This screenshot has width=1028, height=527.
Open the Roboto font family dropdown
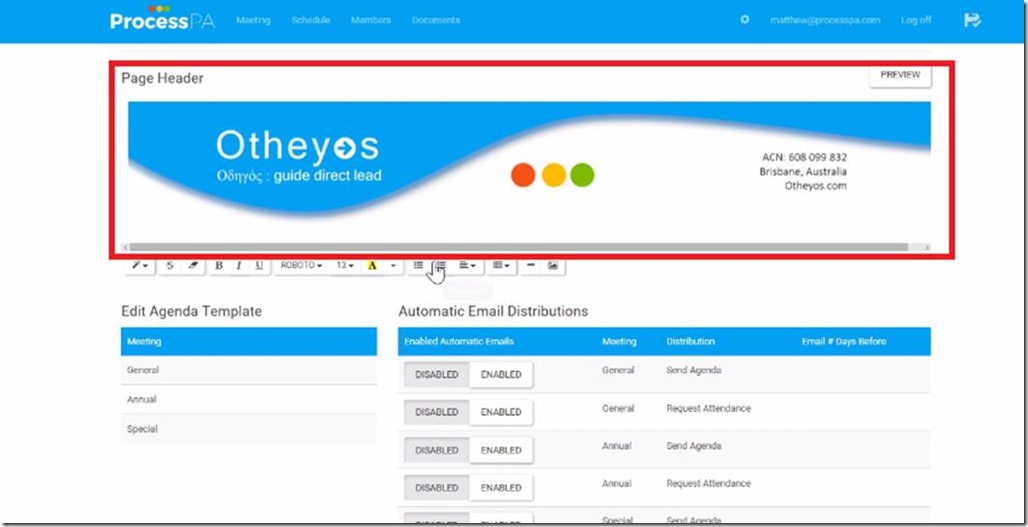(301, 266)
